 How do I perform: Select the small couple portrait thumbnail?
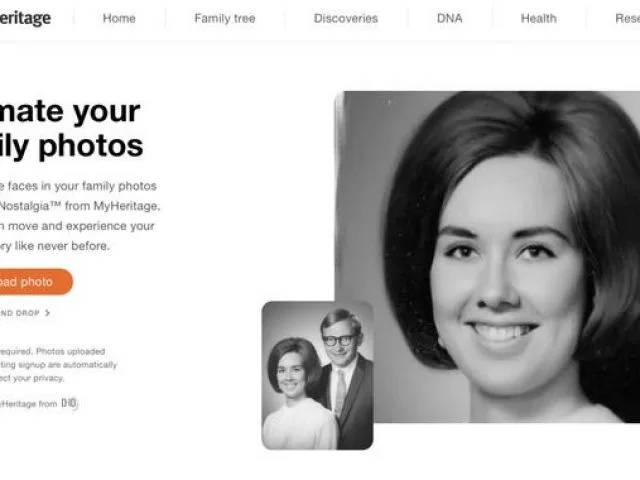coord(318,375)
